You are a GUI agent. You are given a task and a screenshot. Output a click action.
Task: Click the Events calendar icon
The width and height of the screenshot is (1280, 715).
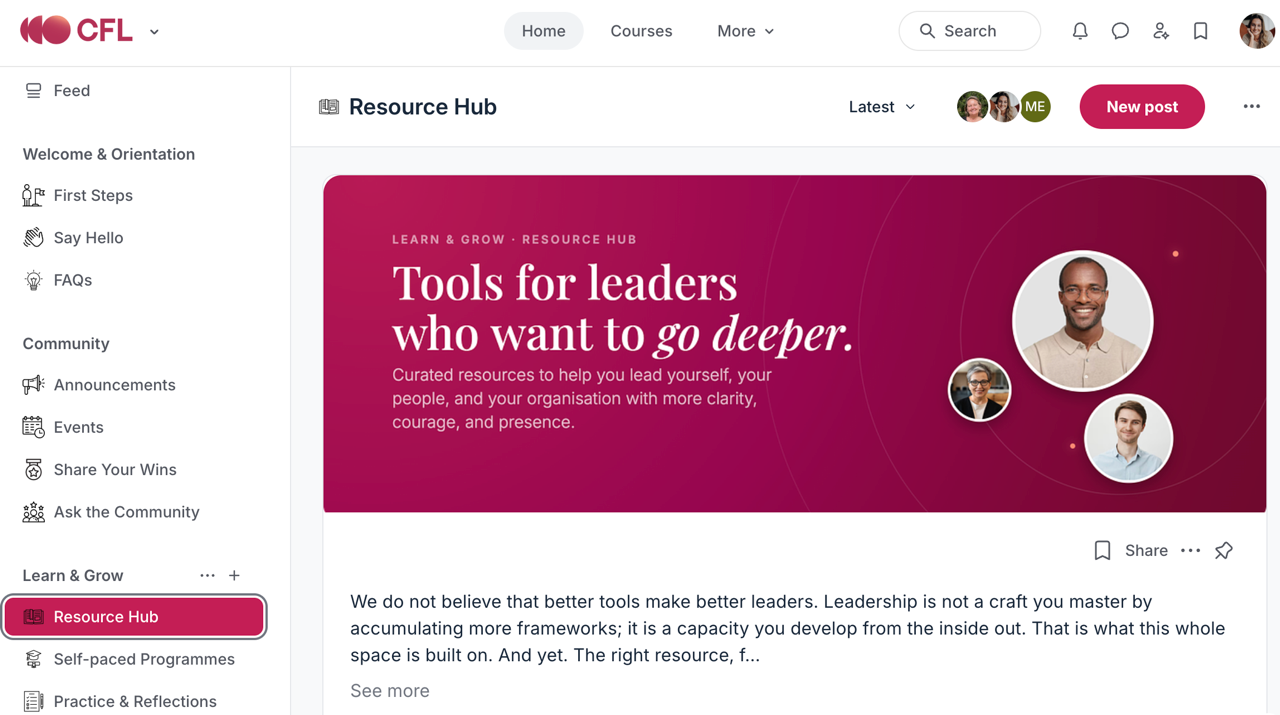[x=33, y=427]
